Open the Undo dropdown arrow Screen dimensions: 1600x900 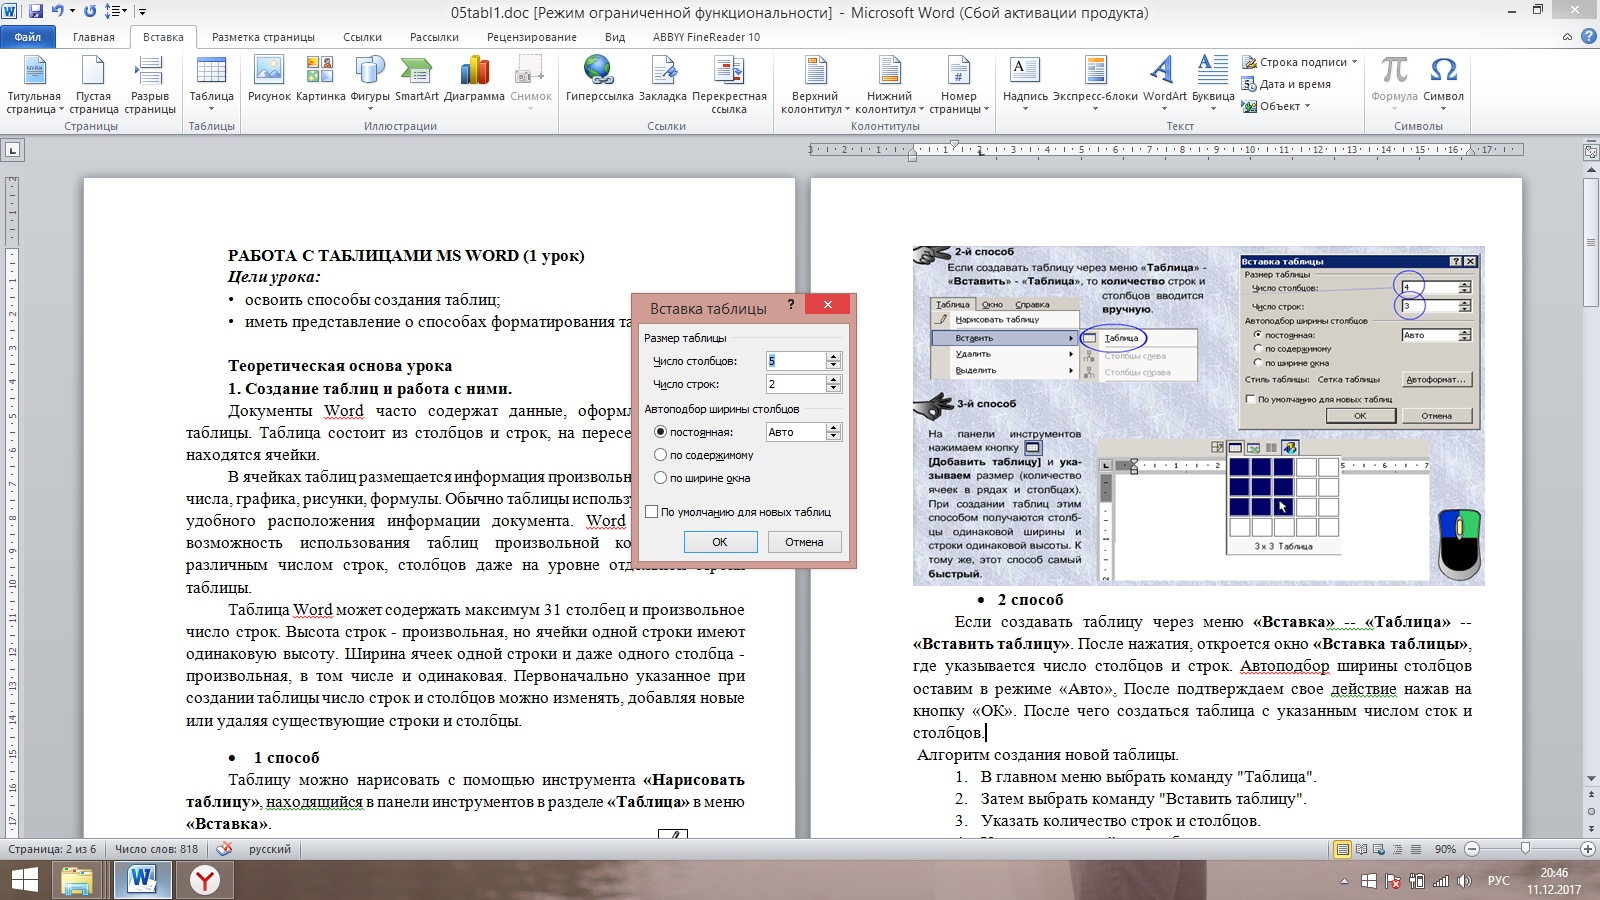pyautogui.click(x=72, y=12)
